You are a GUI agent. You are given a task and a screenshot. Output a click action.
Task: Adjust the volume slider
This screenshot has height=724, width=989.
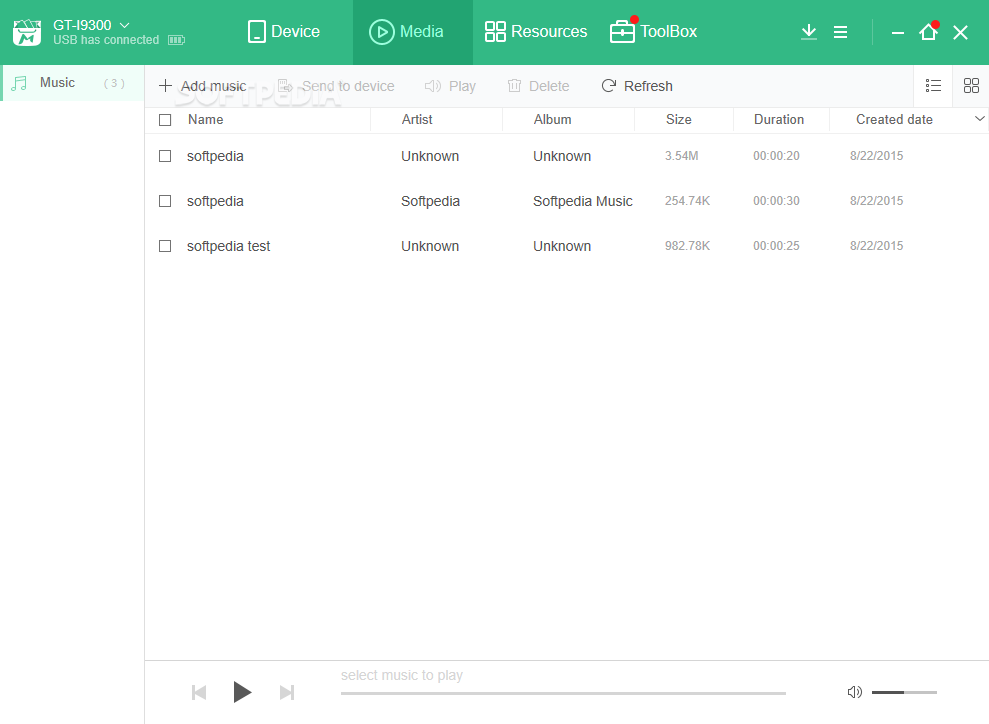[904, 692]
